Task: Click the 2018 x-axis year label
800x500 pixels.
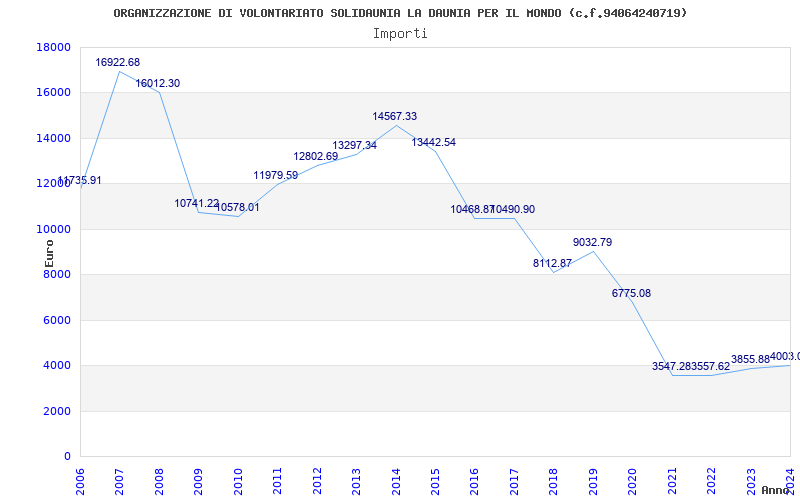Action: (x=554, y=482)
